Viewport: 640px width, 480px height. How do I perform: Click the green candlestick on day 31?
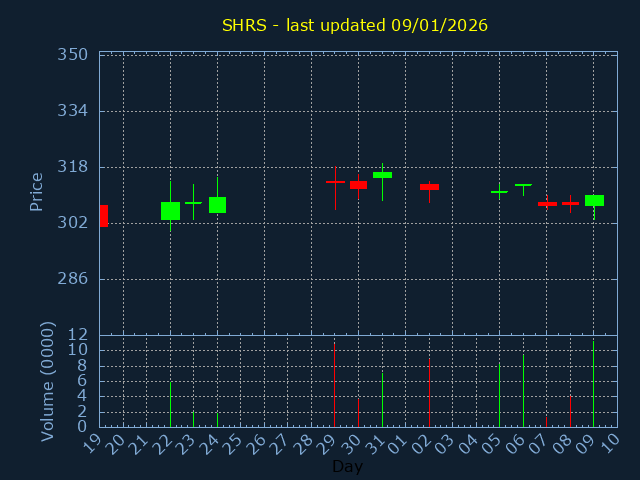pos(382,175)
